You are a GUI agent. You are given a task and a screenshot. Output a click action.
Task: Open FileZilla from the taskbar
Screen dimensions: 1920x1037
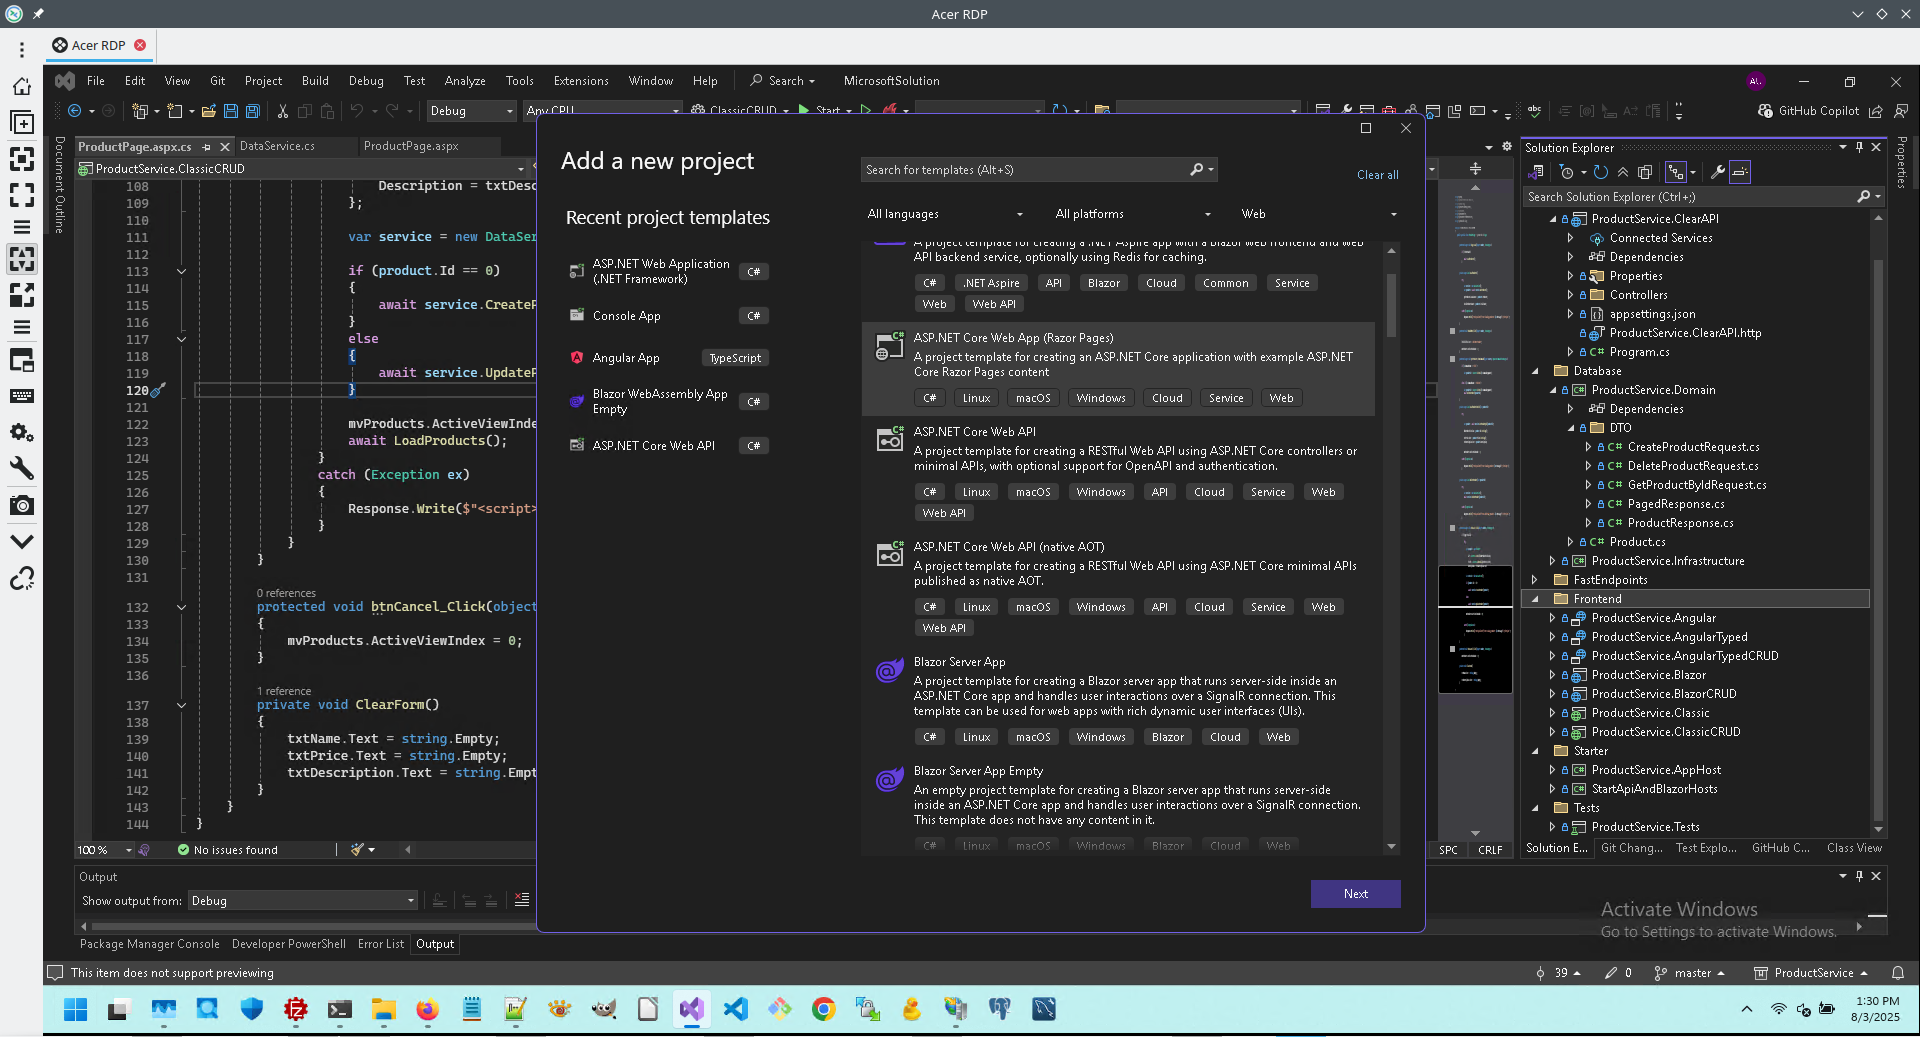pyautogui.click(x=295, y=1009)
